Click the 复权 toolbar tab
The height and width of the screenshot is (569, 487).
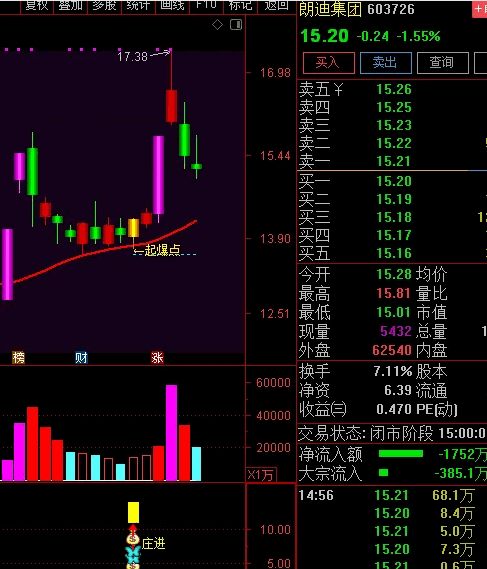click(37, 5)
